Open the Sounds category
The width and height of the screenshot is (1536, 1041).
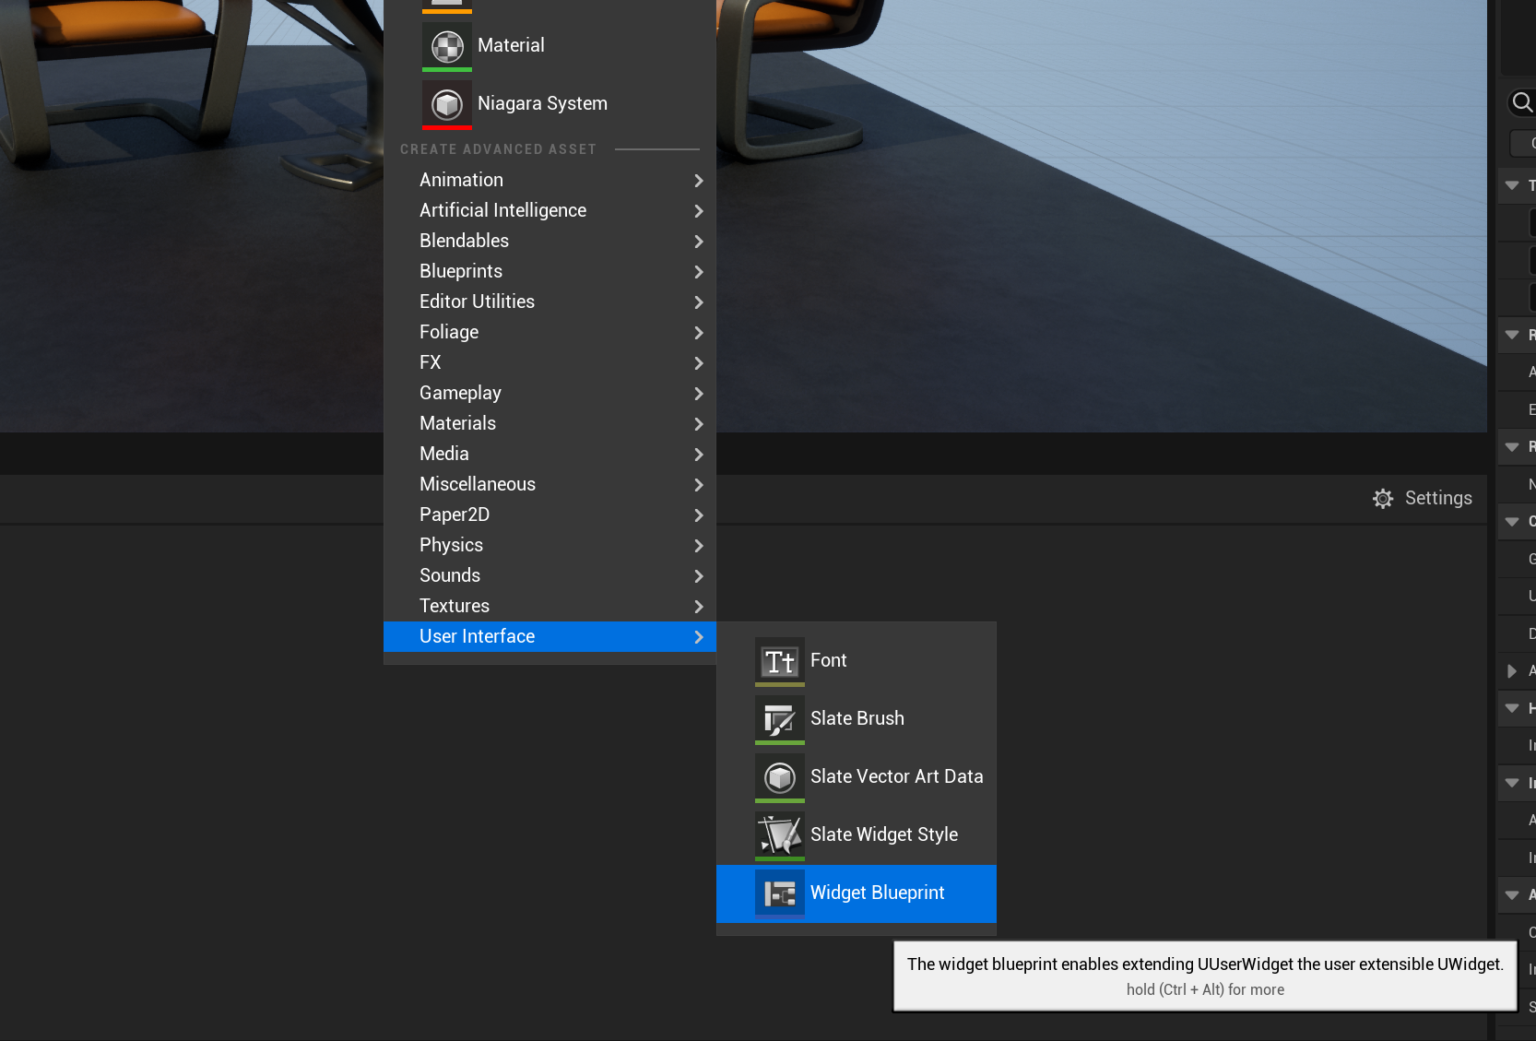tap(450, 575)
